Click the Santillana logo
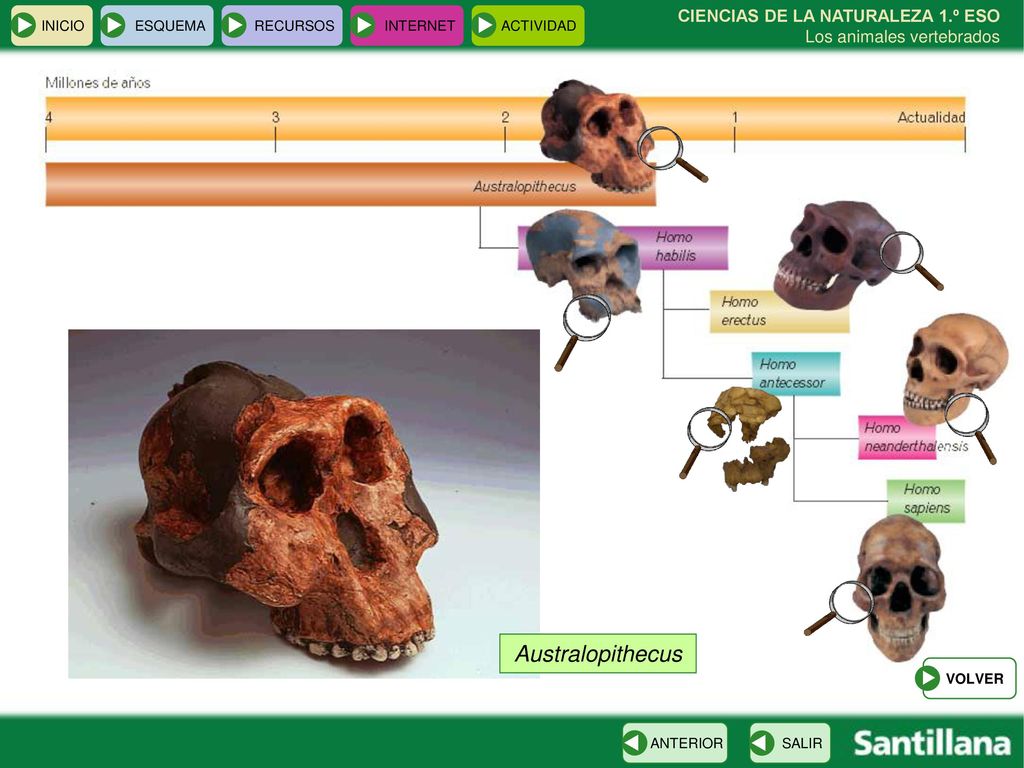 point(932,743)
